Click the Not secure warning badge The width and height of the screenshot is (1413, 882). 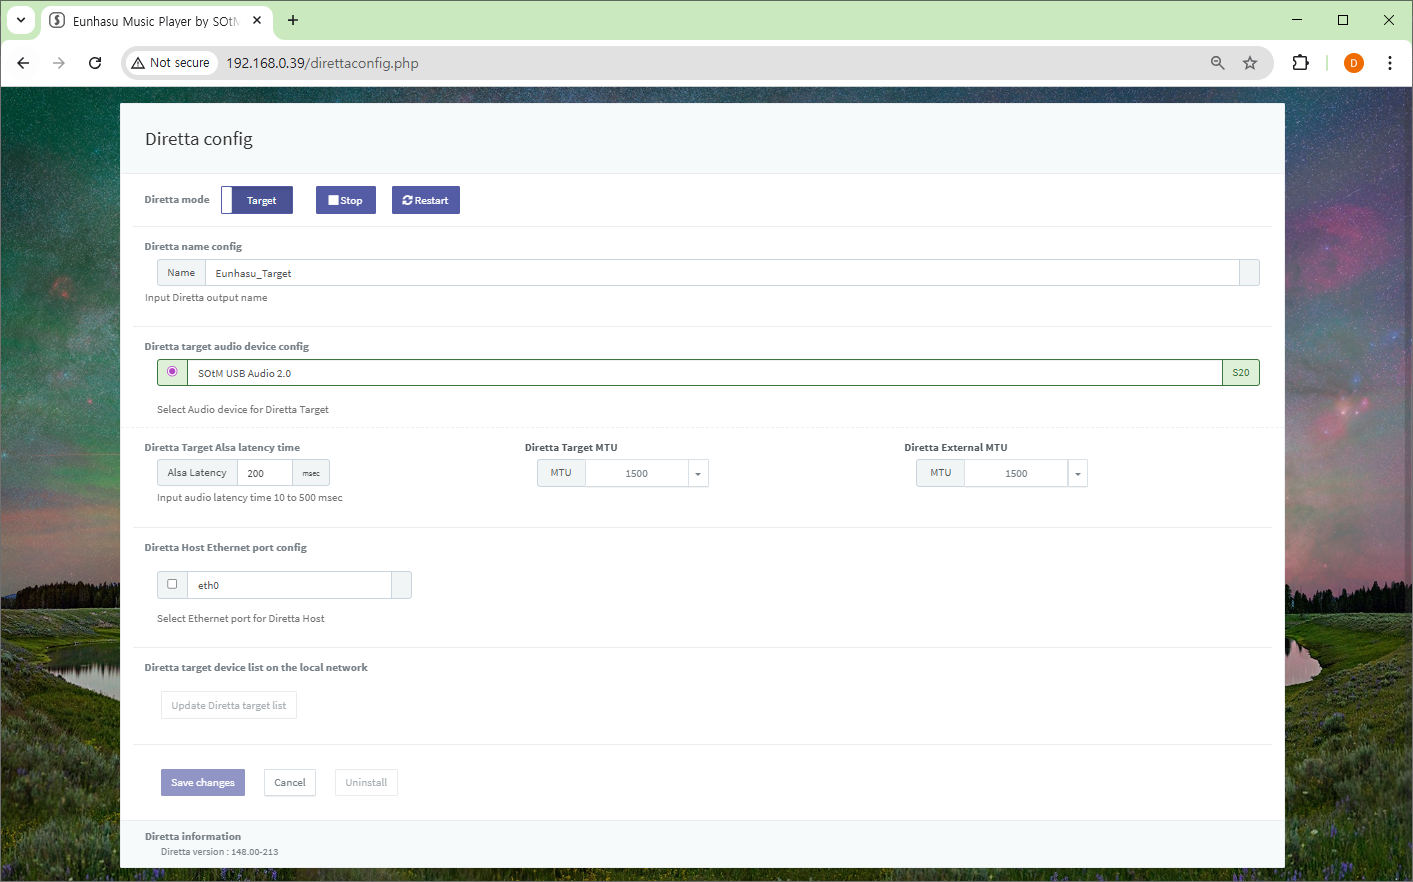coord(171,63)
